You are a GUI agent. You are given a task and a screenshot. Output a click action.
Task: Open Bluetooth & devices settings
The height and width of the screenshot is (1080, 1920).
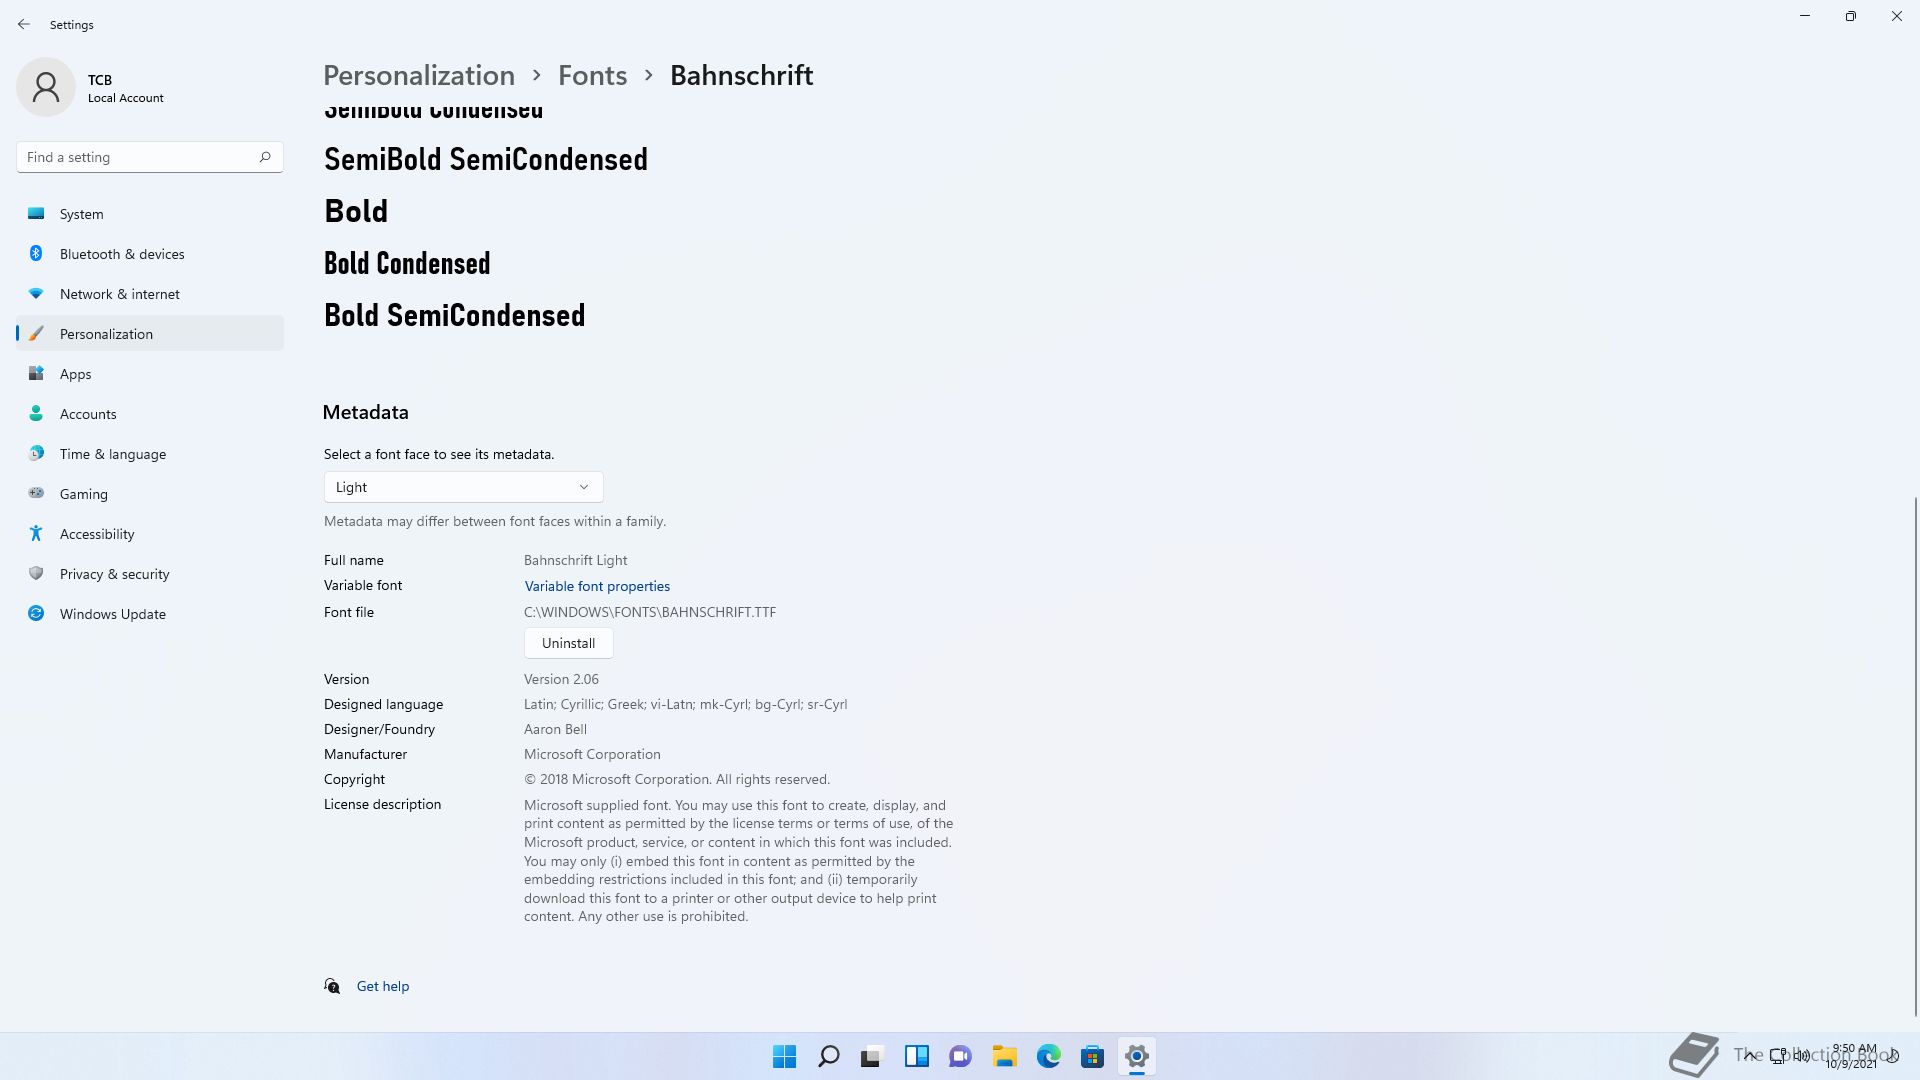click(150, 254)
